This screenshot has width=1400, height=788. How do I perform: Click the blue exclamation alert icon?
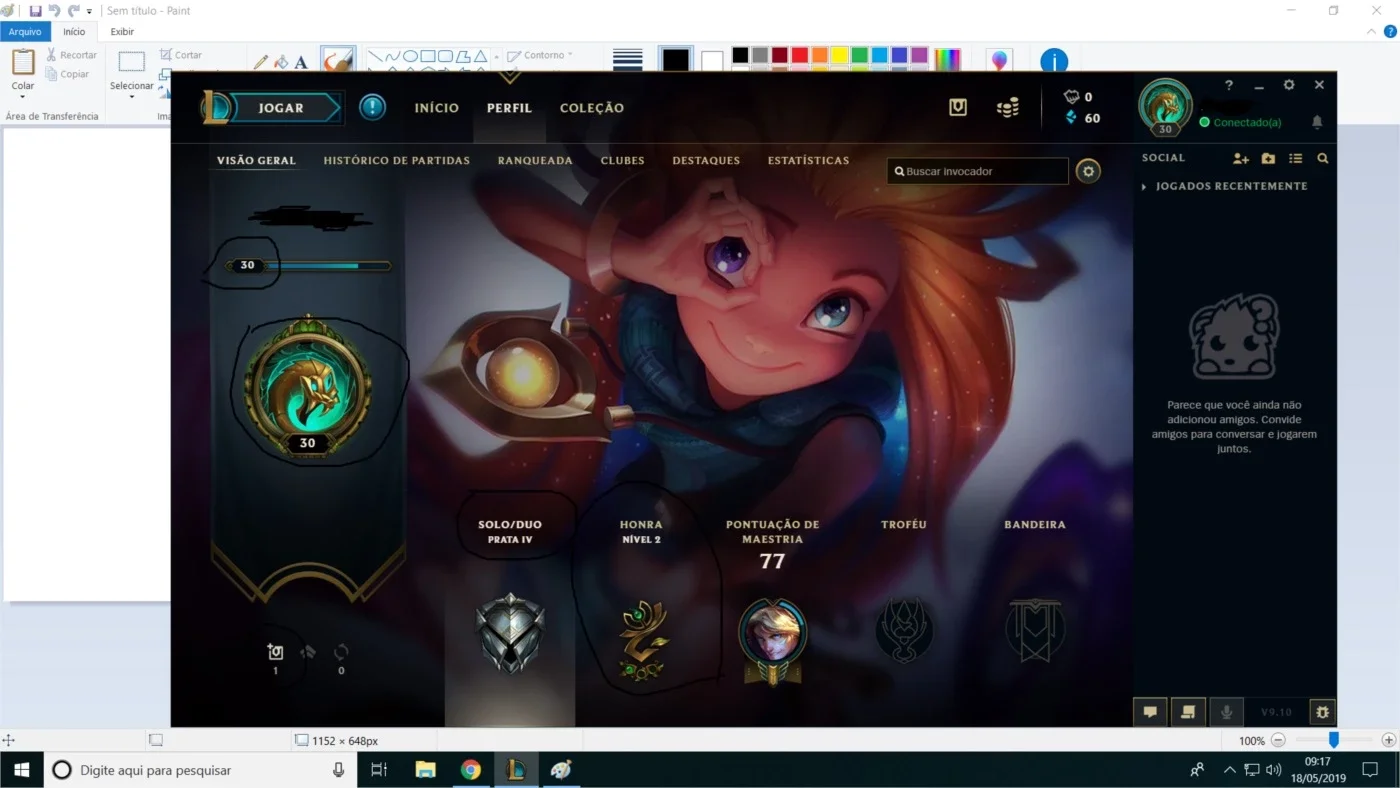(373, 107)
